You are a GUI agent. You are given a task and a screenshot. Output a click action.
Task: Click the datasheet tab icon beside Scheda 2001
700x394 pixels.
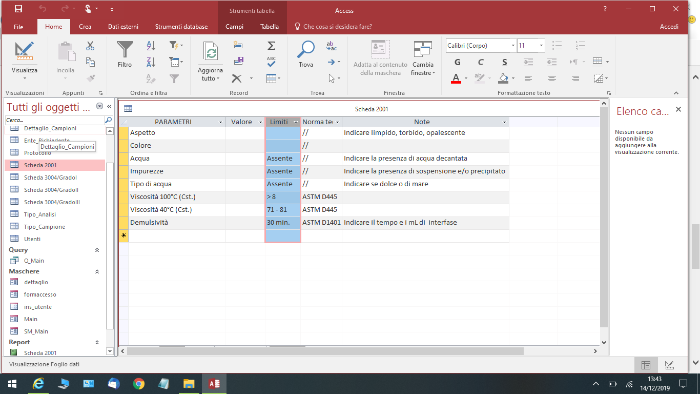[128, 108]
